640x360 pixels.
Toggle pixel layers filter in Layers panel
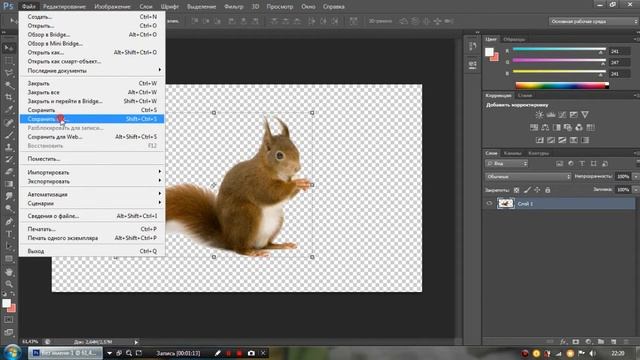559,164
